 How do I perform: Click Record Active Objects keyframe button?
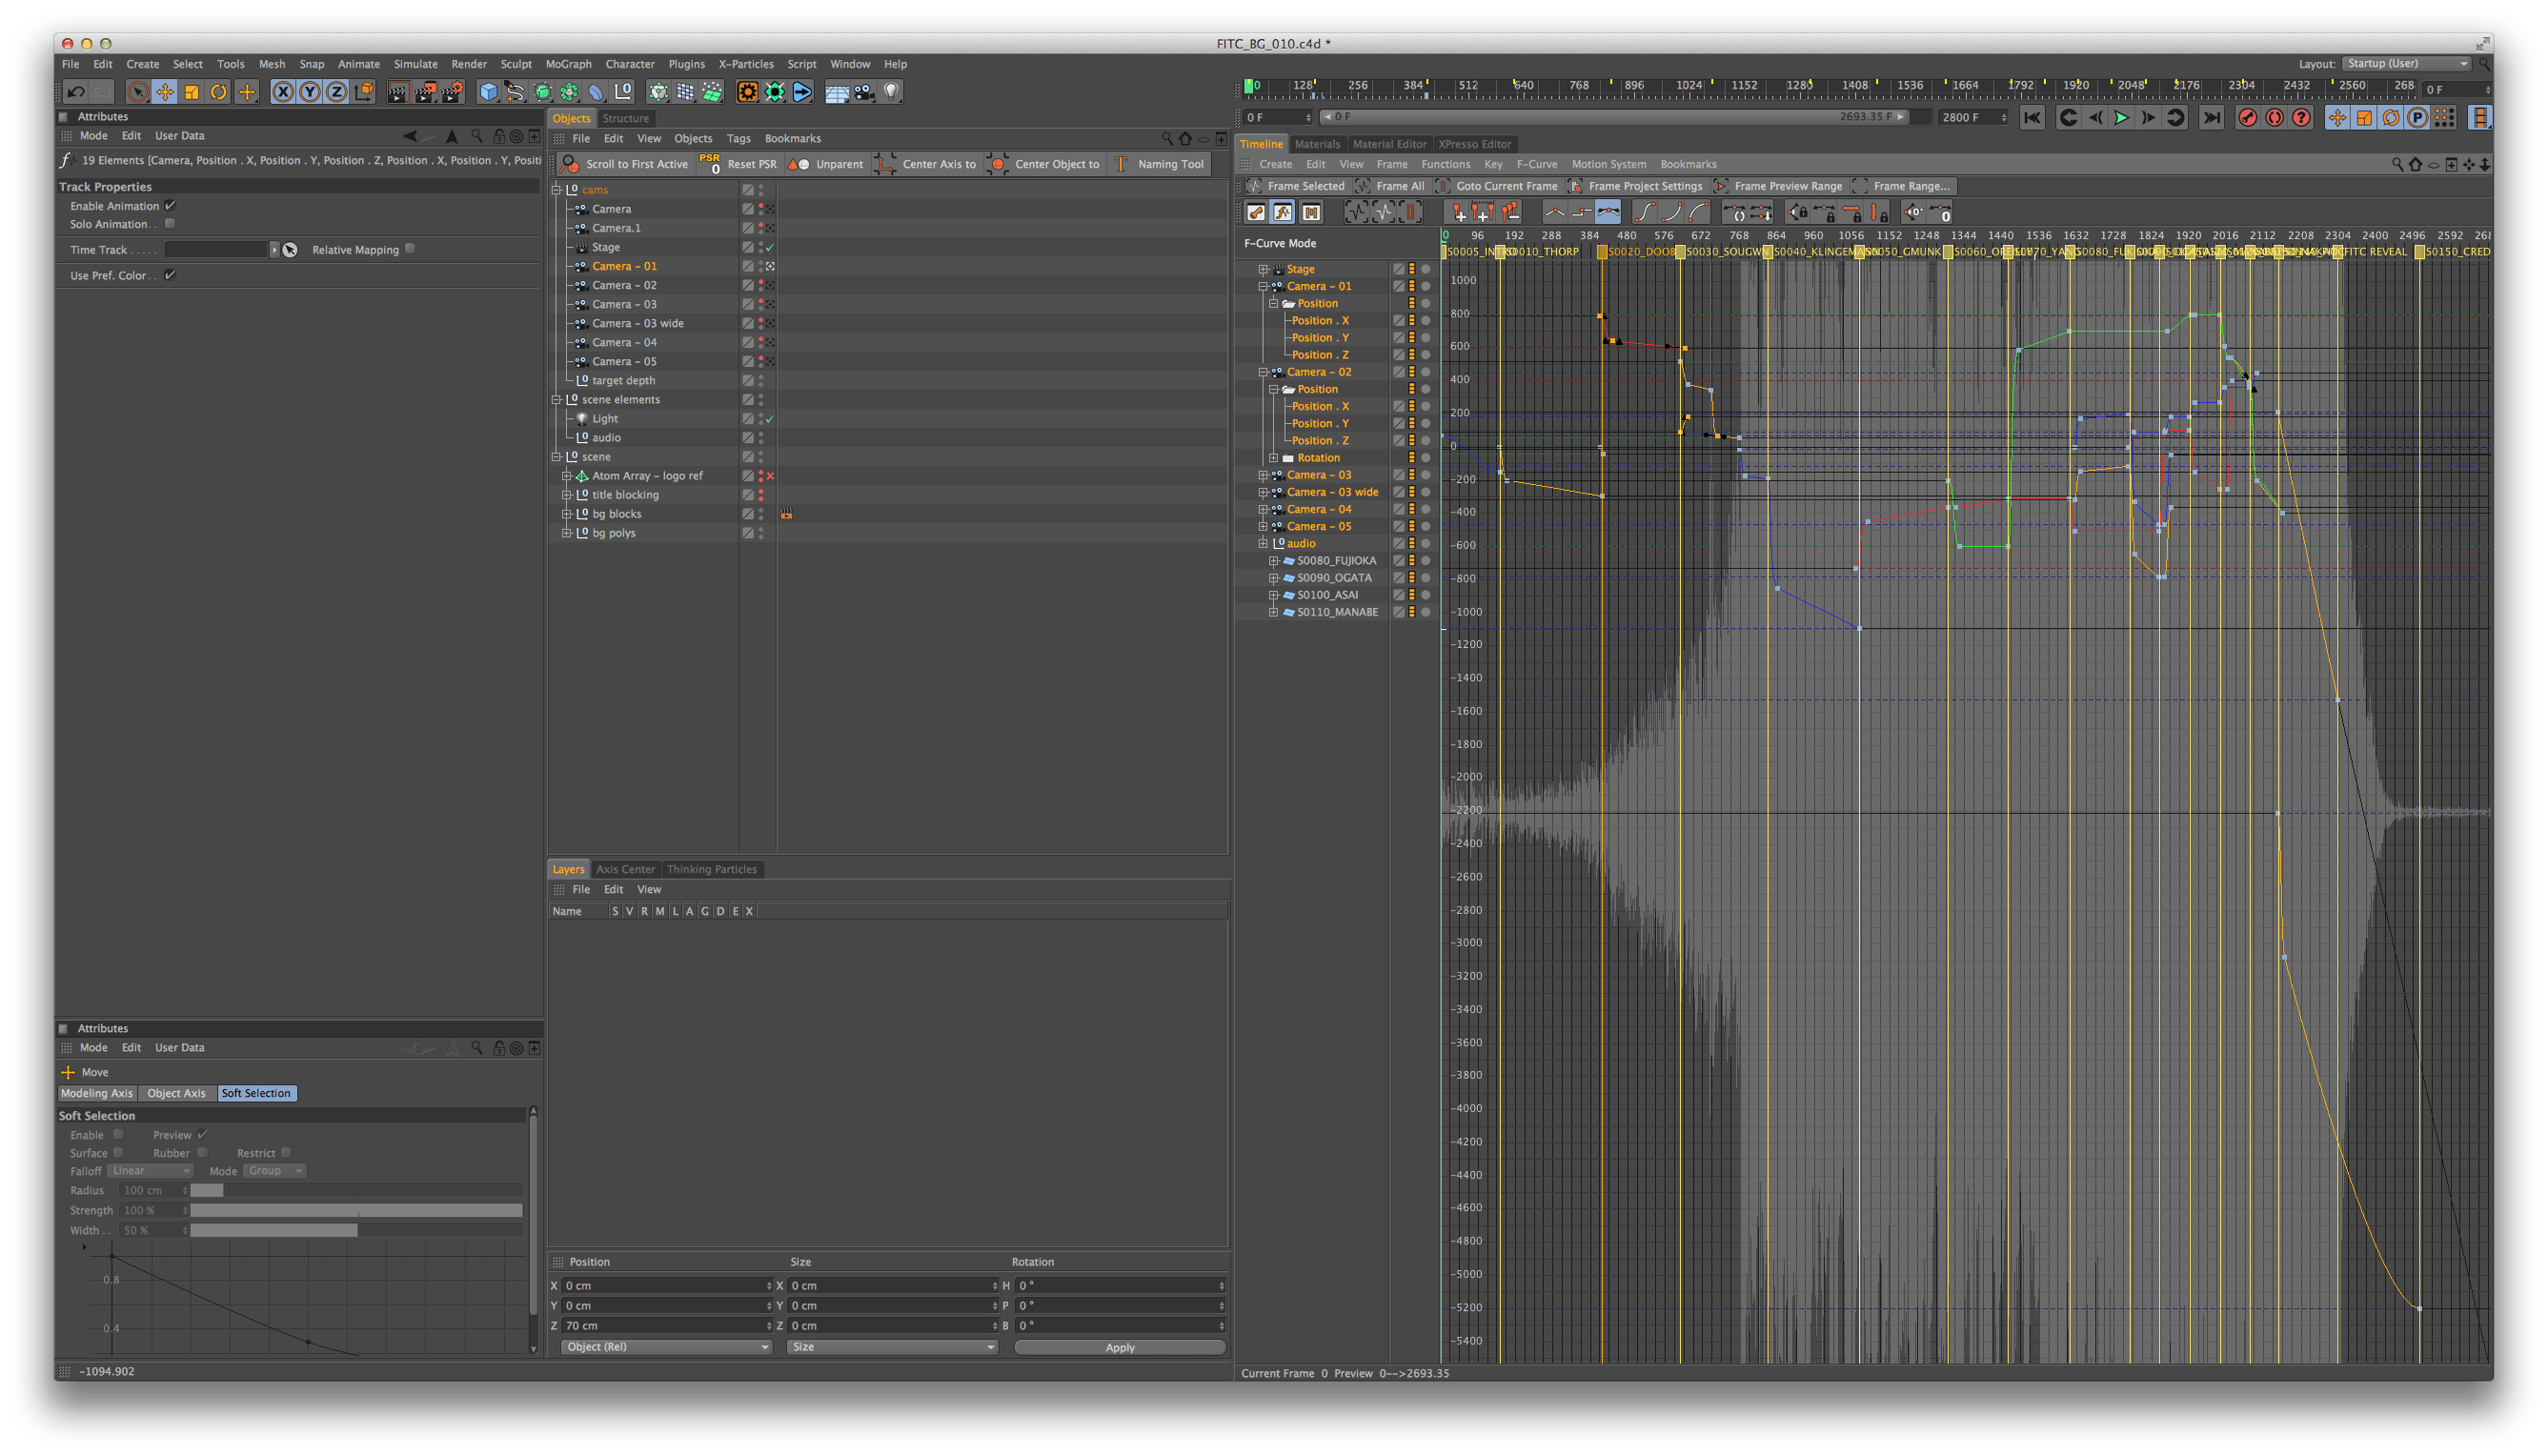(2247, 118)
